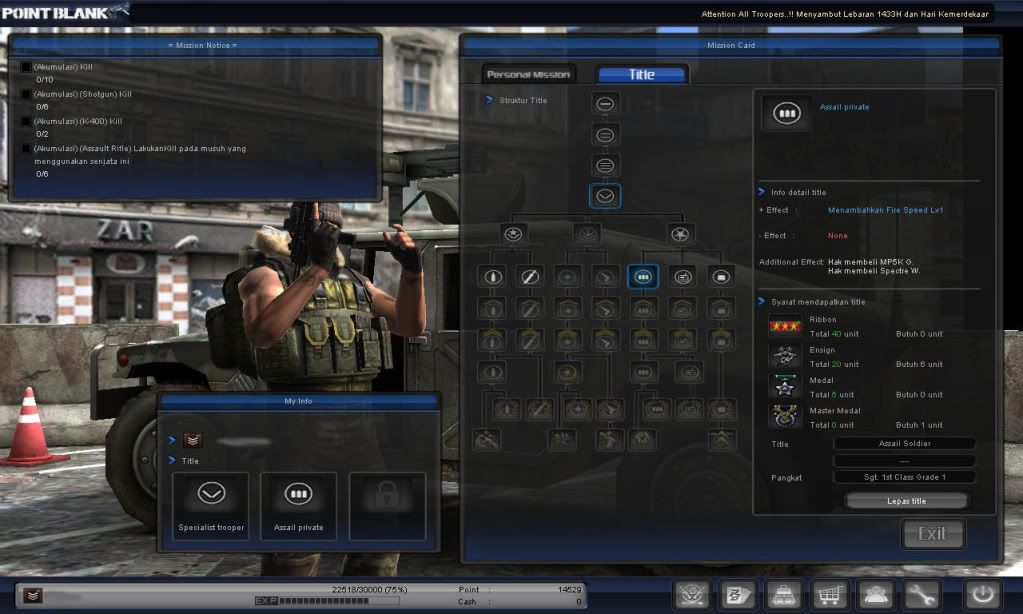The image size is (1023, 614).
Task: Select the Assail private slot in My Info
Action: [x=299, y=506]
